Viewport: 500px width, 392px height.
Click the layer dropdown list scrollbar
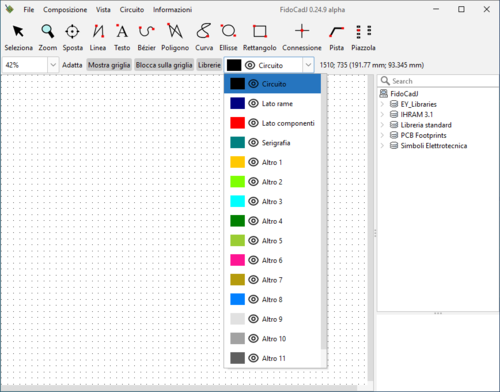point(324,212)
